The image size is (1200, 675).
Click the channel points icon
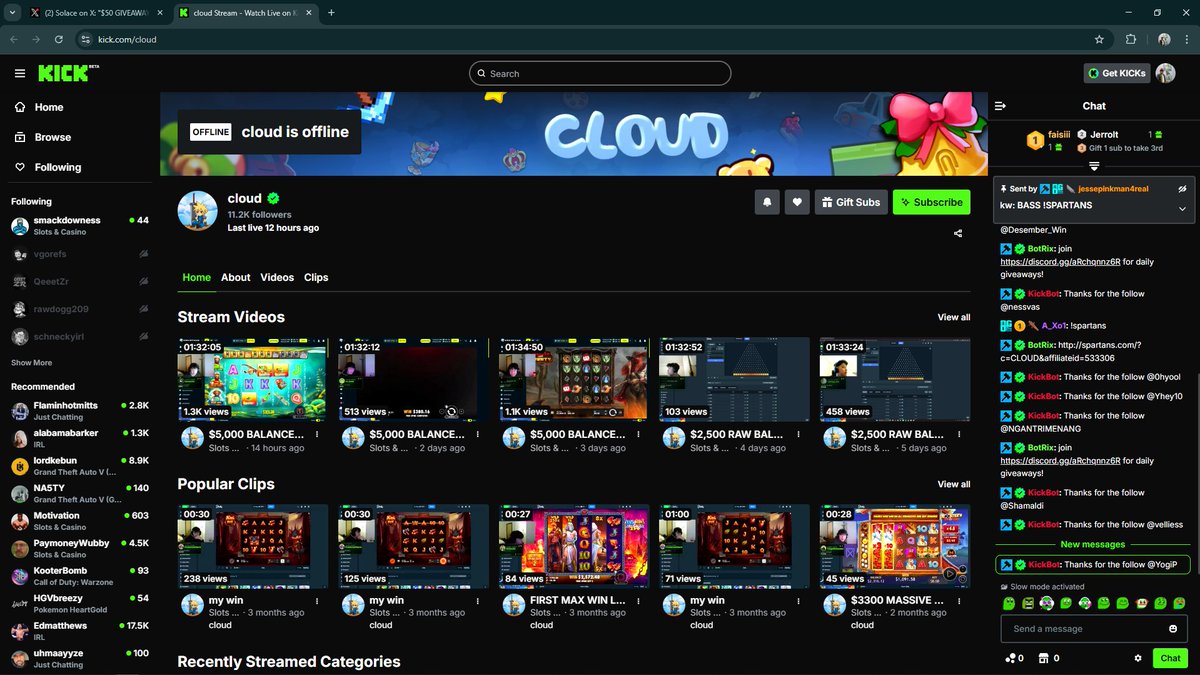pos(1013,658)
